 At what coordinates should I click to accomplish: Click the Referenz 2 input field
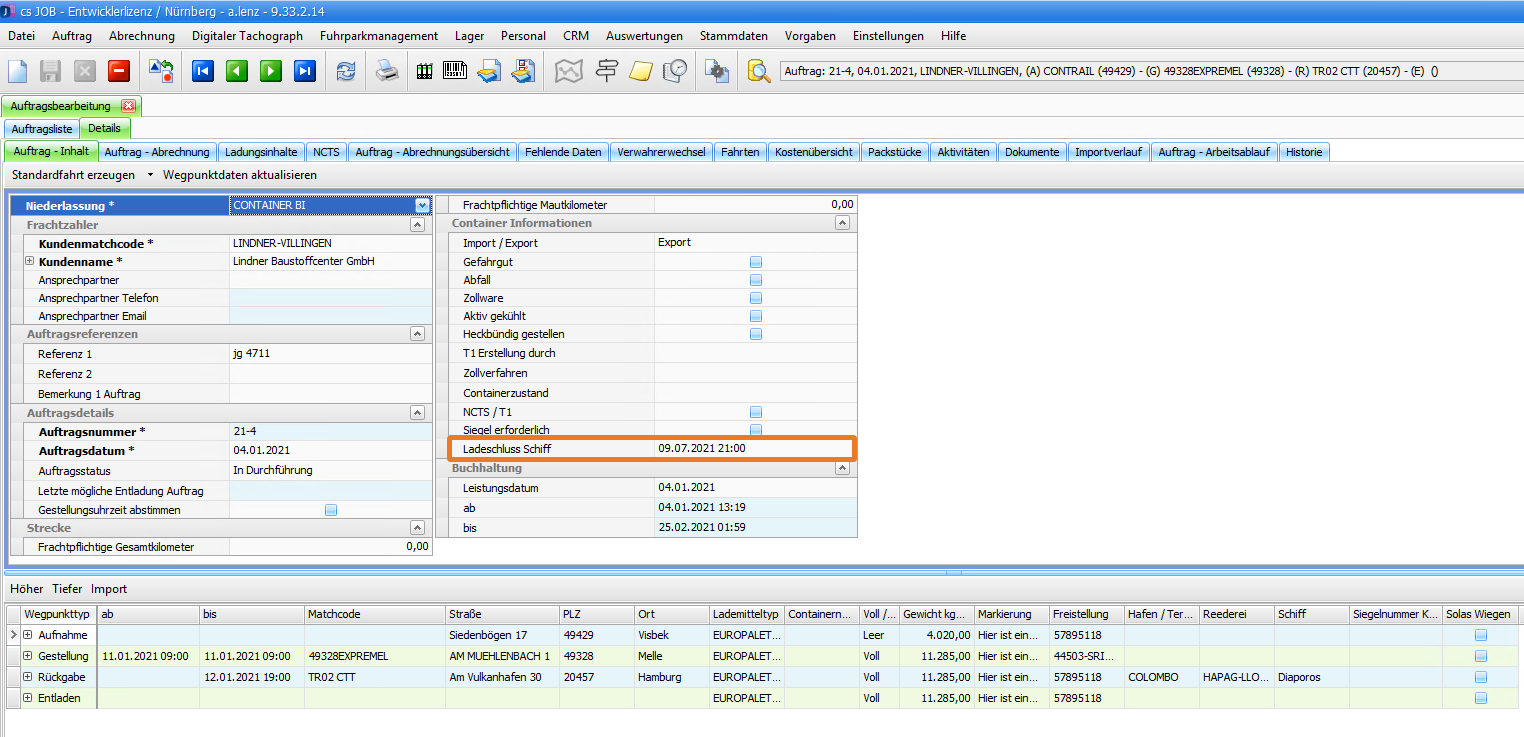pos(330,374)
